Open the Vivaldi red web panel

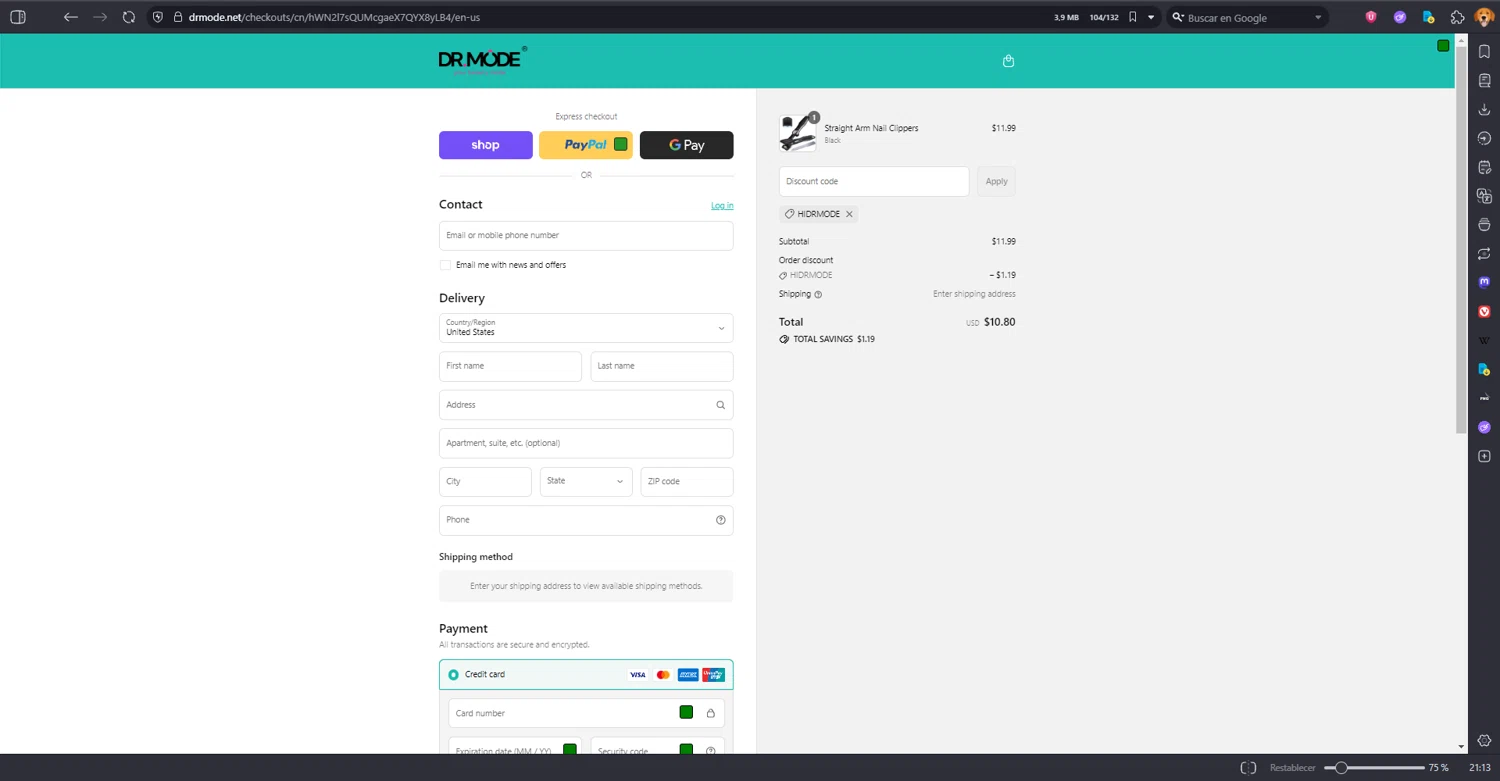pyautogui.click(x=1484, y=312)
